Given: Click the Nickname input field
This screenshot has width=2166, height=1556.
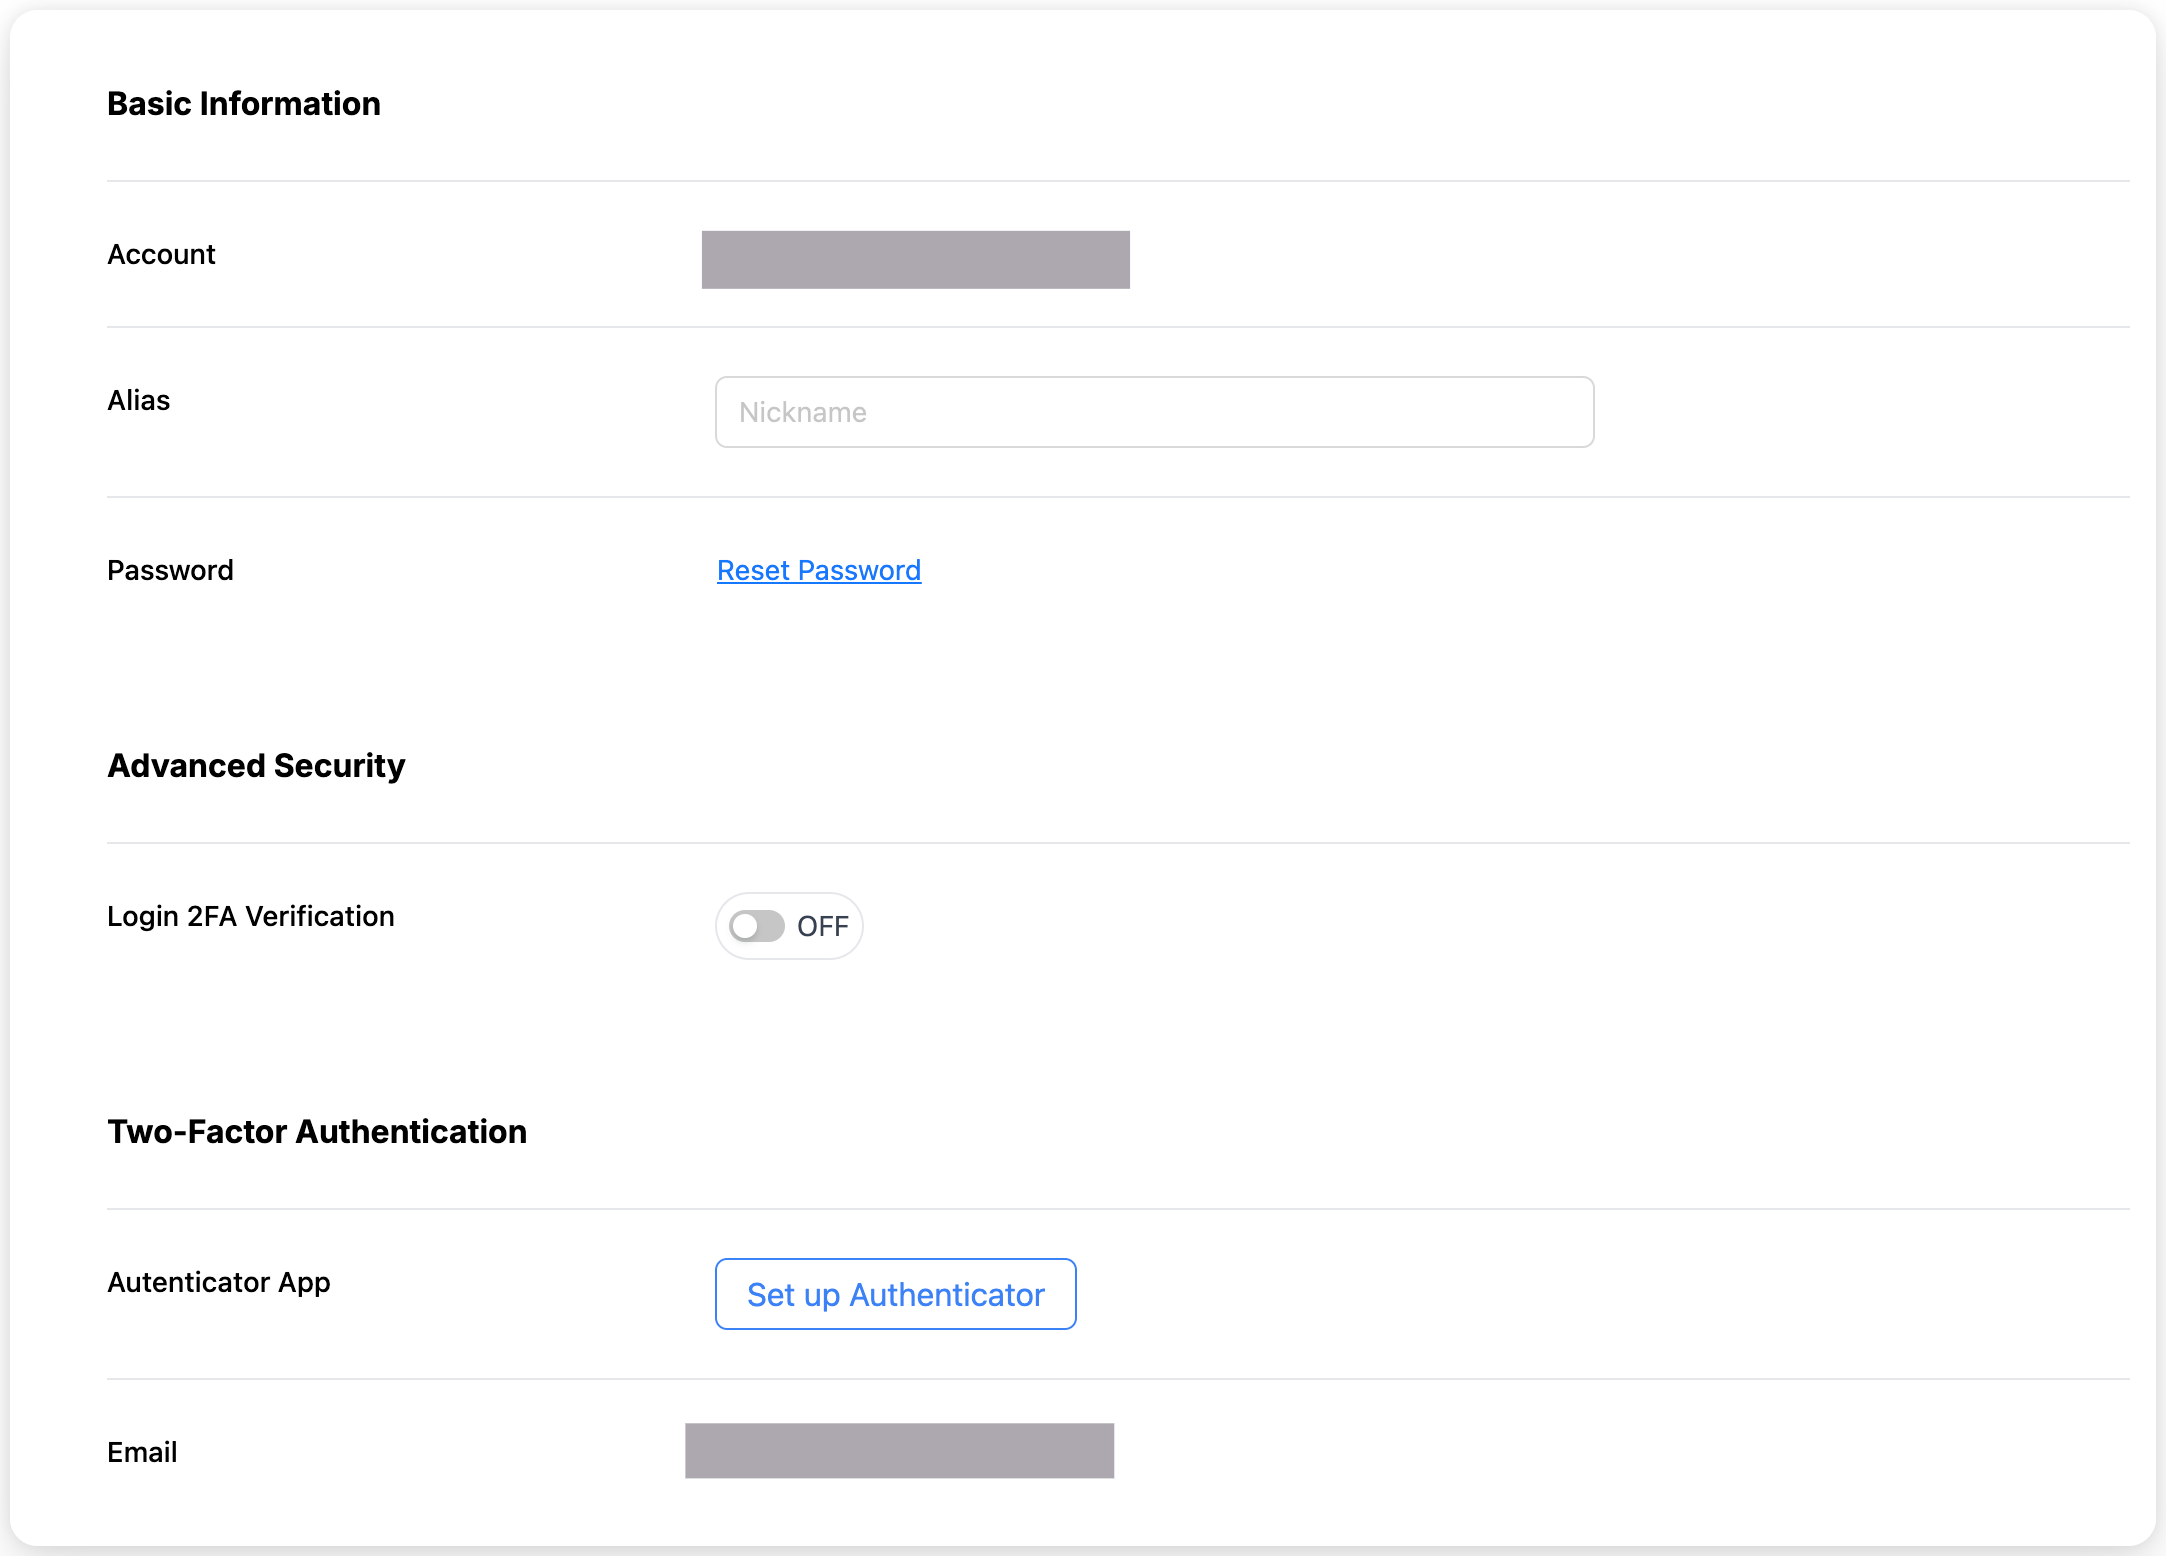Looking at the screenshot, I should click(x=1154, y=412).
